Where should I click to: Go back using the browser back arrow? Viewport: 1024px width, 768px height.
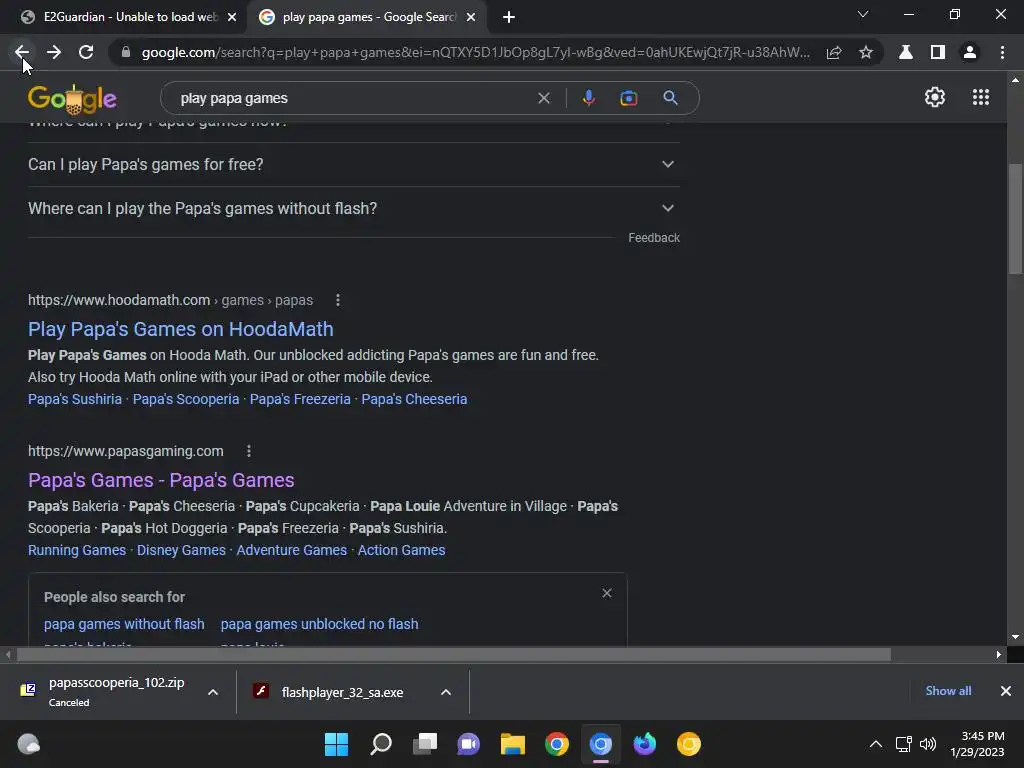click(22, 52)
